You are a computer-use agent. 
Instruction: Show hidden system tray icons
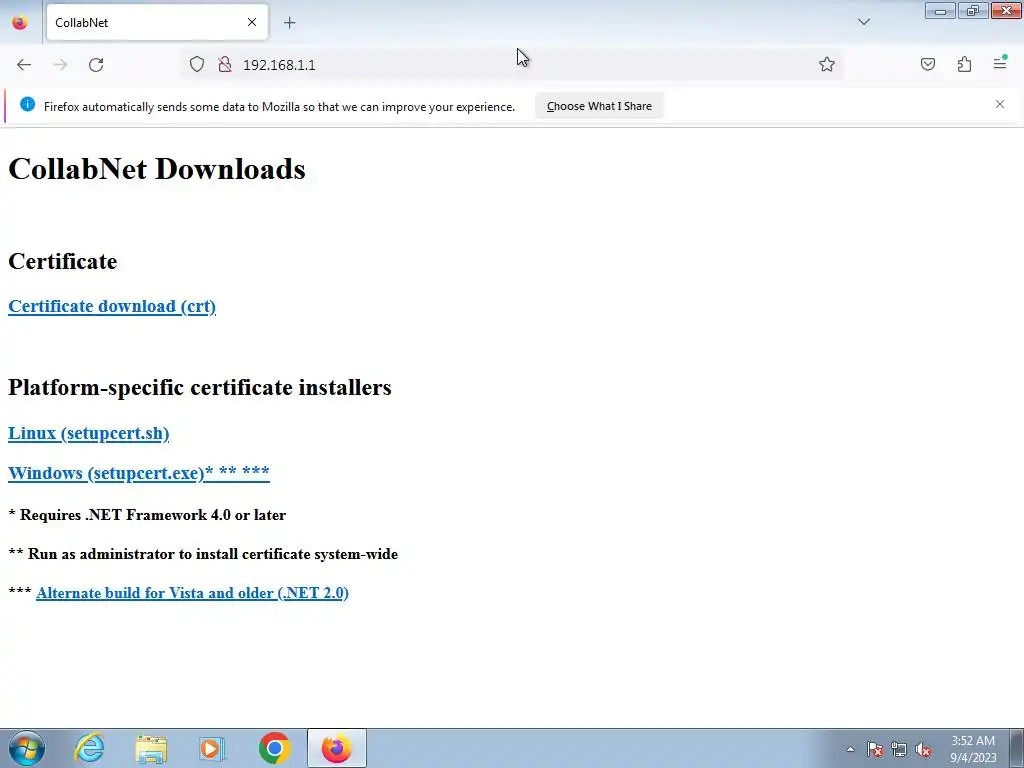850,749
